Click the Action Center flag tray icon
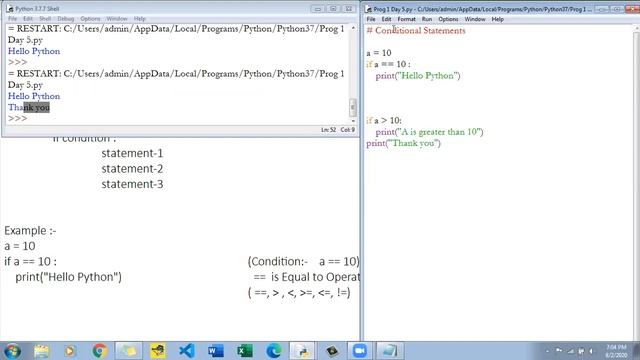The width and height of the screenshot is (640, 360). click(x=559, y=351)
